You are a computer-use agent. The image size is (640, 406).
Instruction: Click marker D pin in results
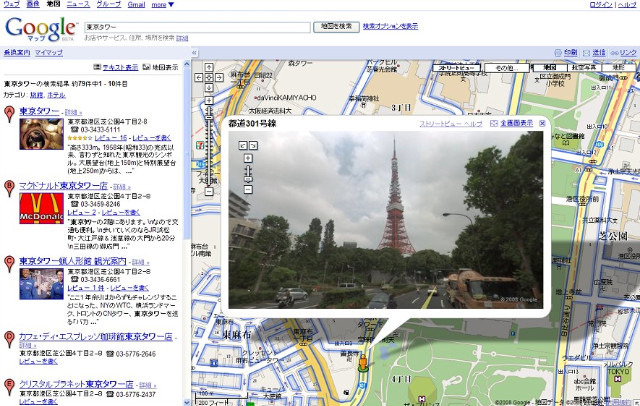click(9, 339)
